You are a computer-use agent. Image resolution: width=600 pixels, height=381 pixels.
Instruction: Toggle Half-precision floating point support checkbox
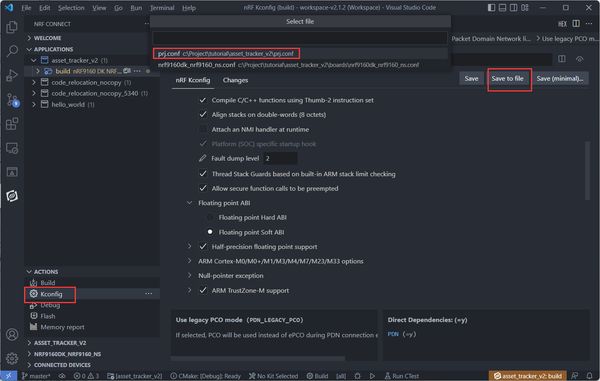pos(203,247)
